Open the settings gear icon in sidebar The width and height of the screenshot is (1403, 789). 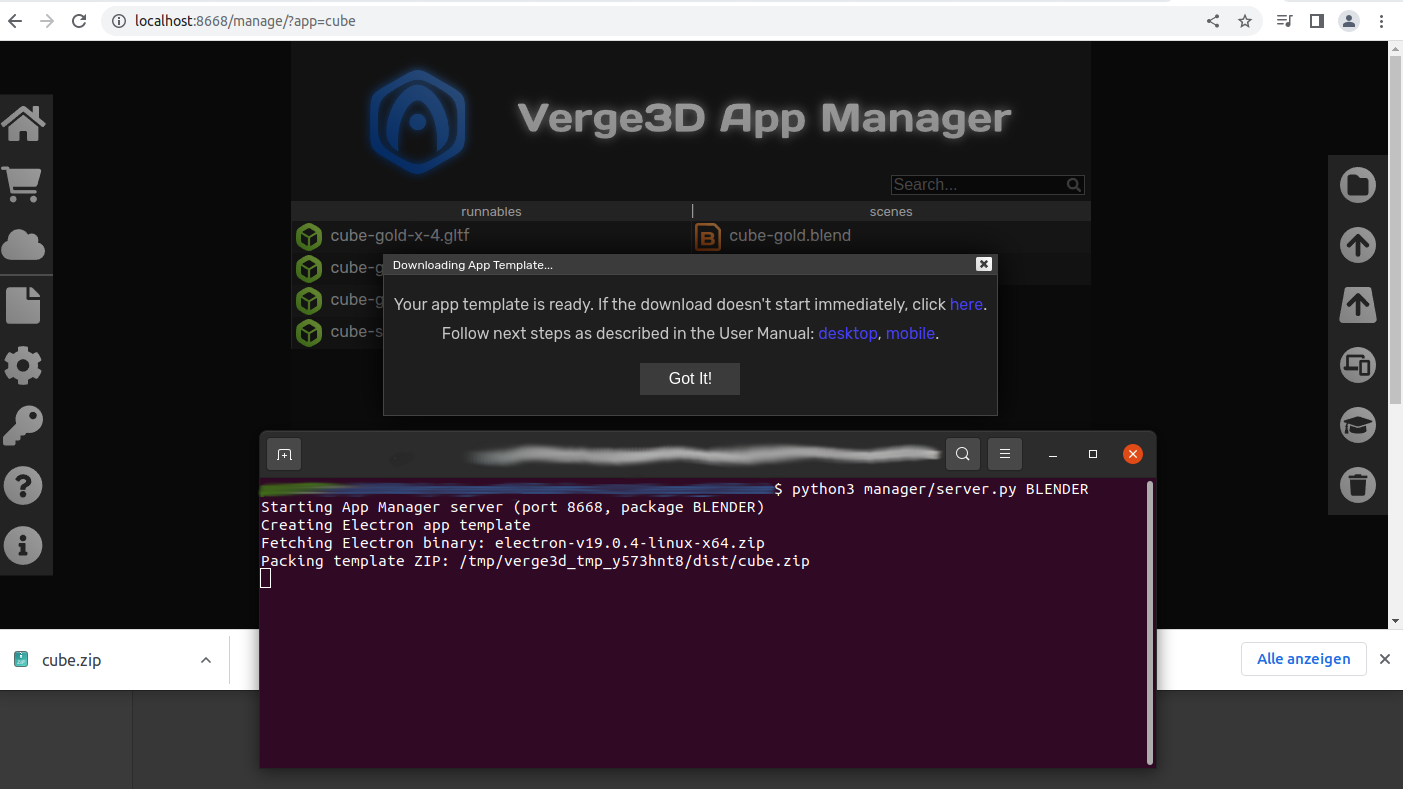(23, 365)
